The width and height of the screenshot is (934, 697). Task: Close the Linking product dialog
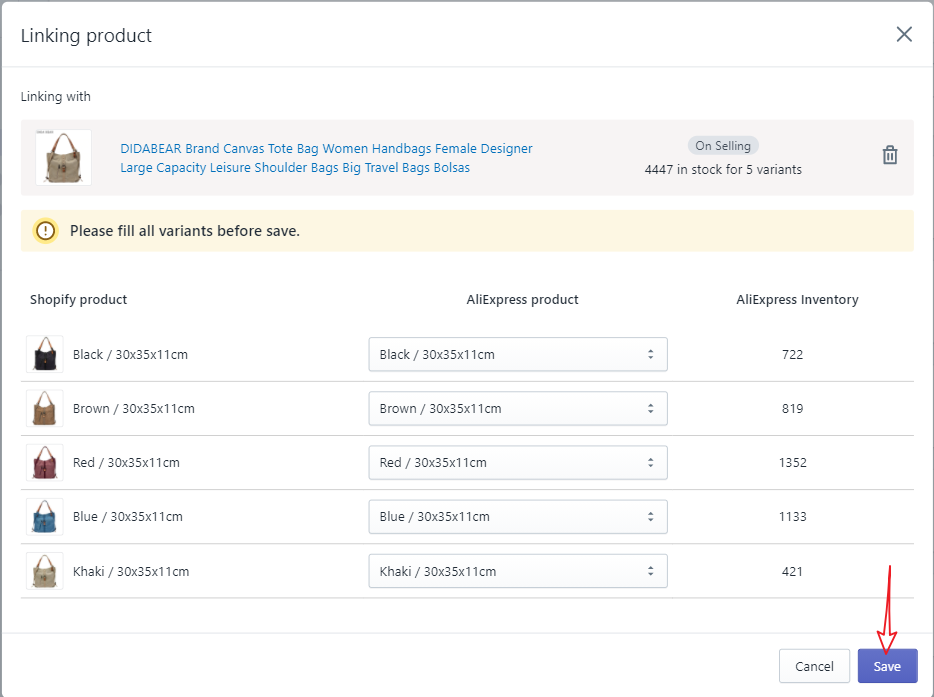[x=904, y=35]
